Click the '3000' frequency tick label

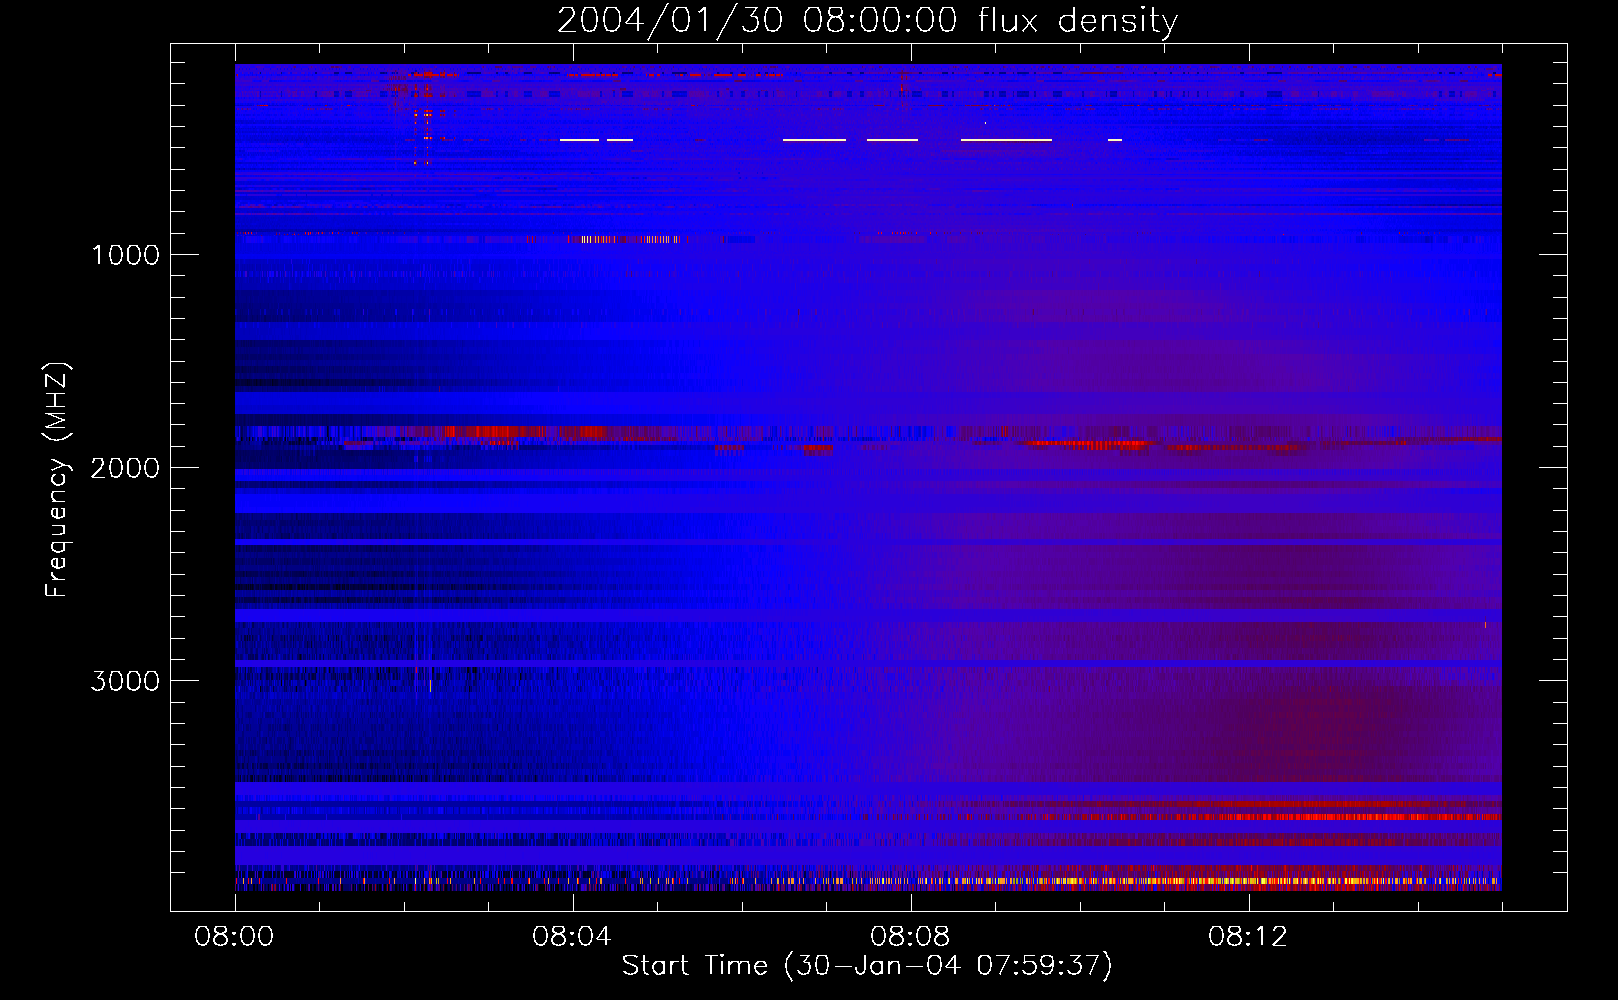(125, 681)
